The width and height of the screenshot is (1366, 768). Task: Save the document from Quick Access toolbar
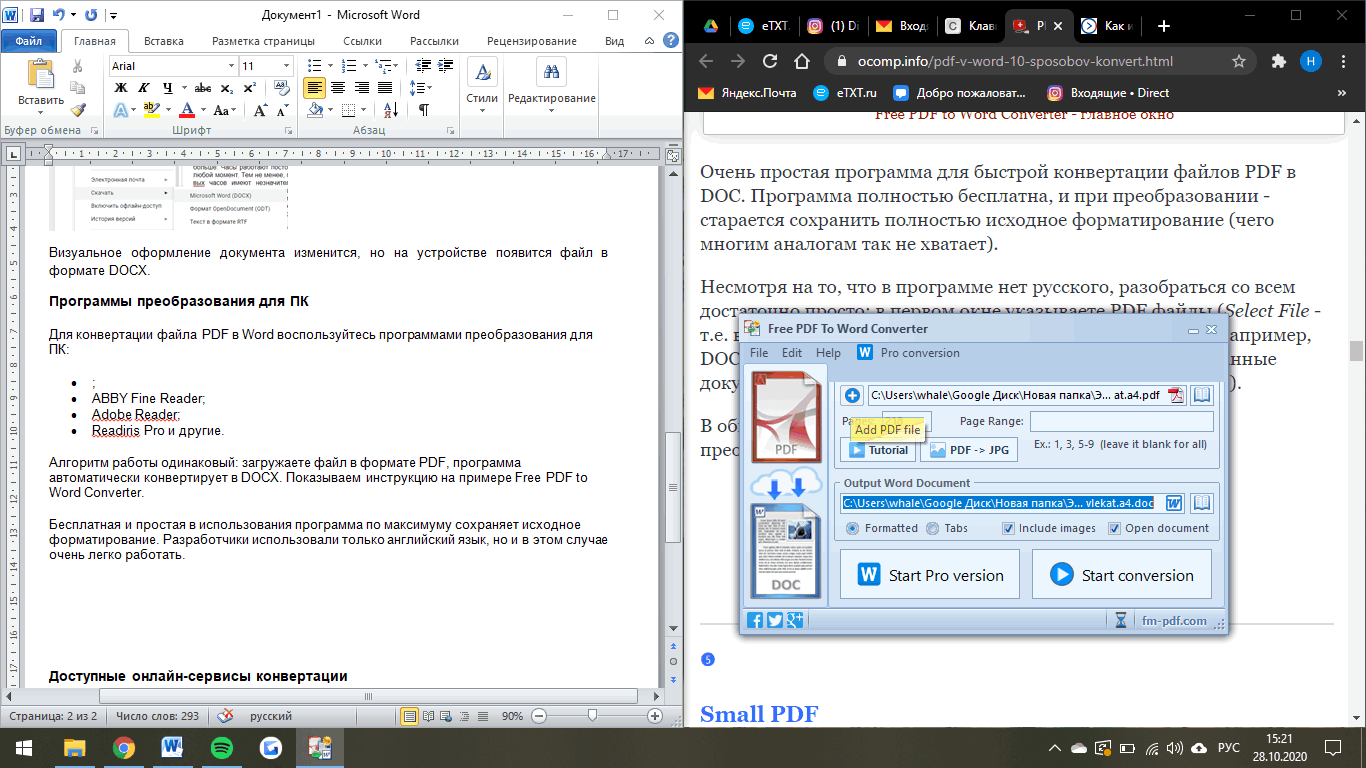tap(37, 15)
